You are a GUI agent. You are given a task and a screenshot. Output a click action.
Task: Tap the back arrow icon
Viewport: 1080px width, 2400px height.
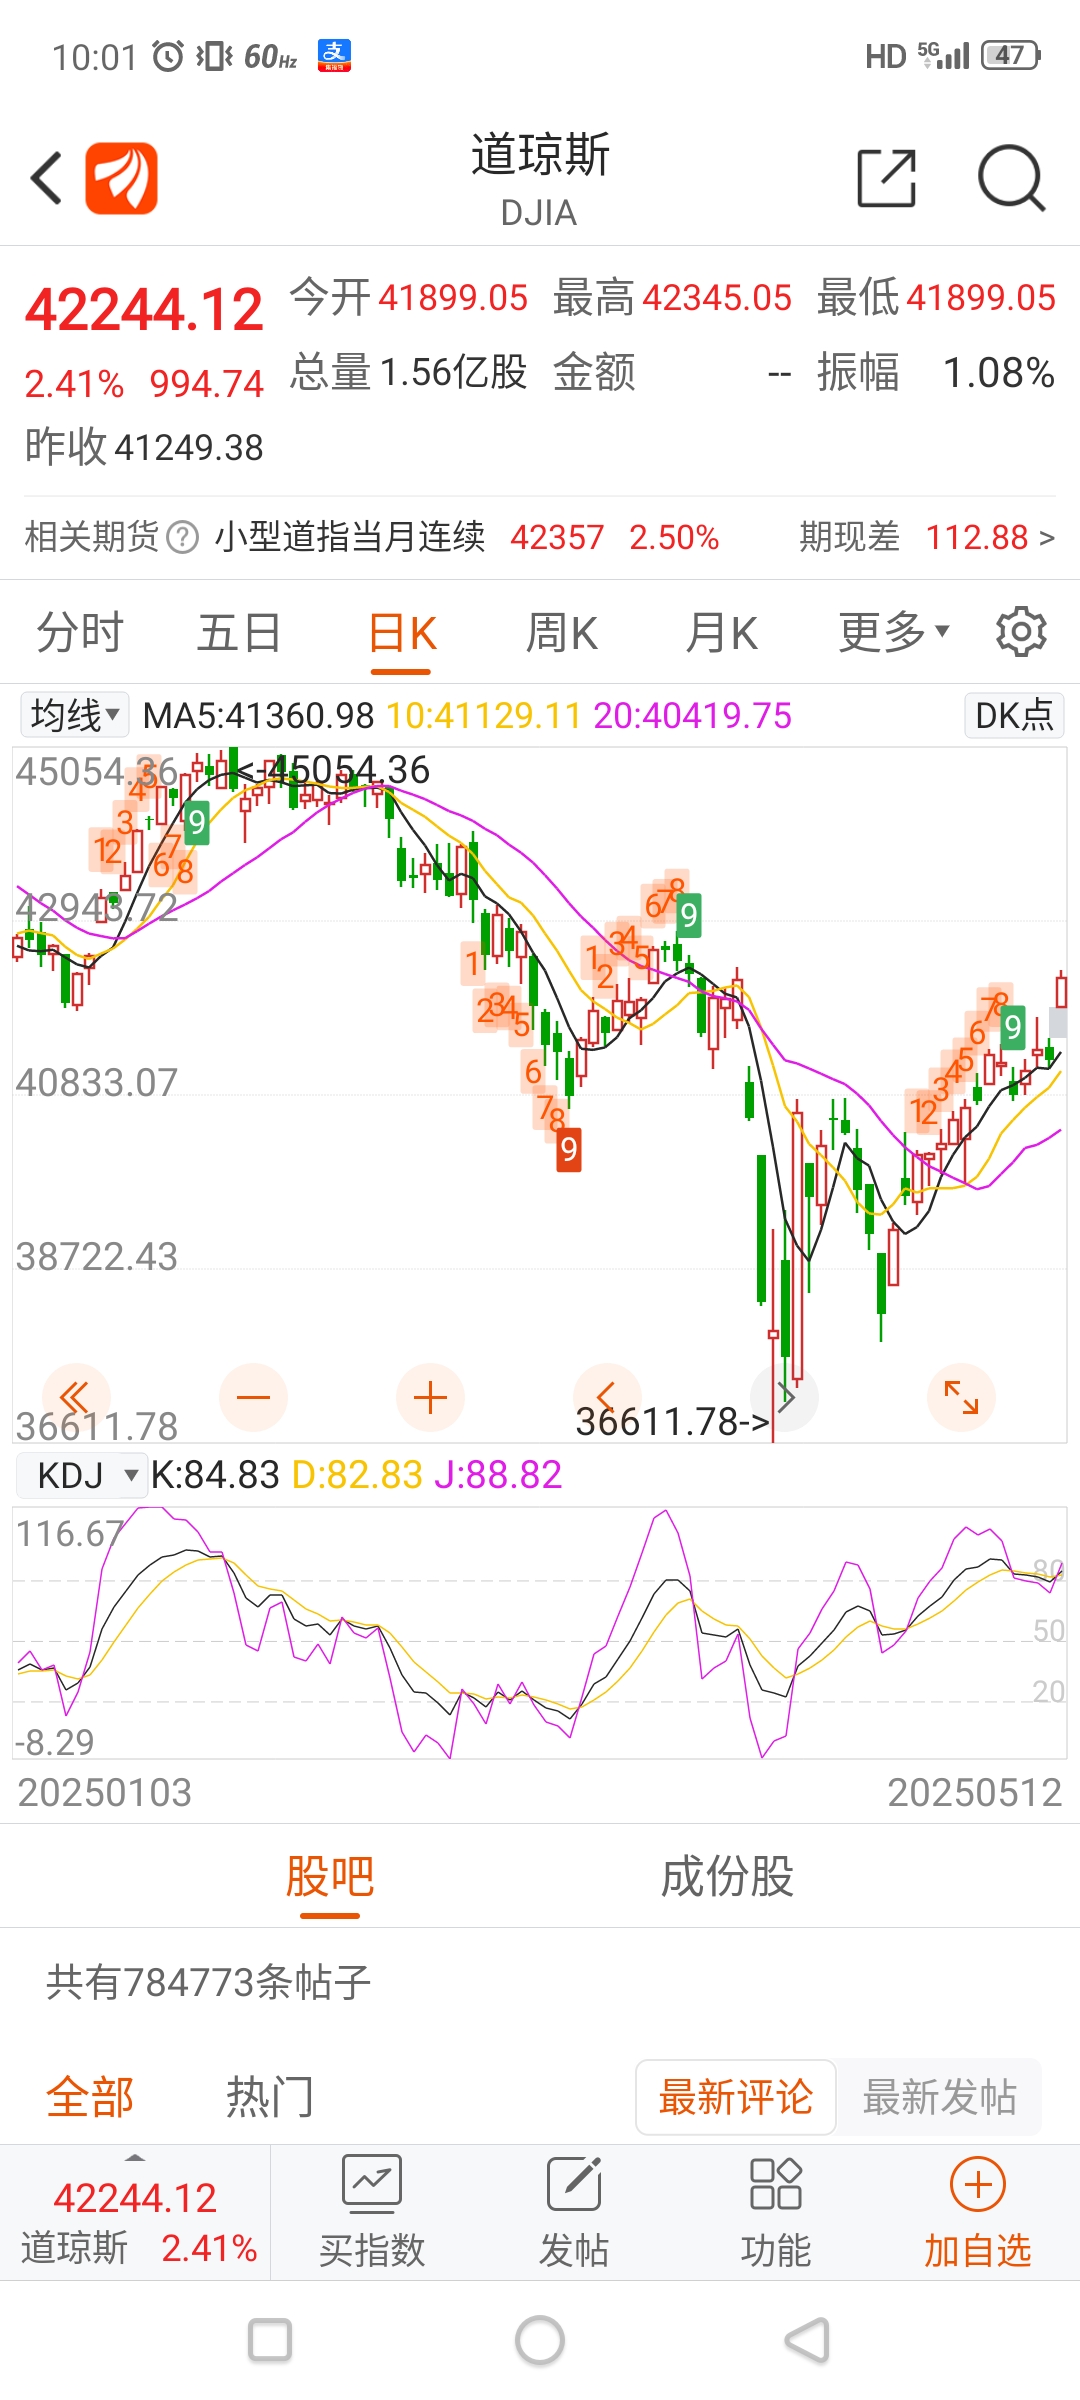[46, 178]
